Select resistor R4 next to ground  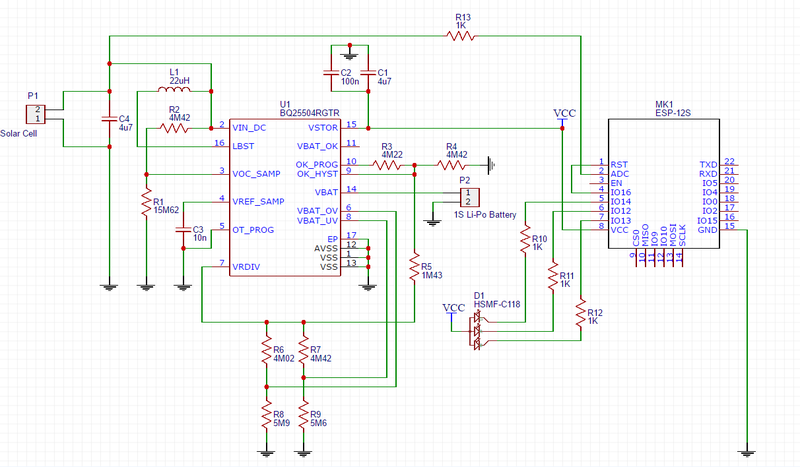pos(455,162)
